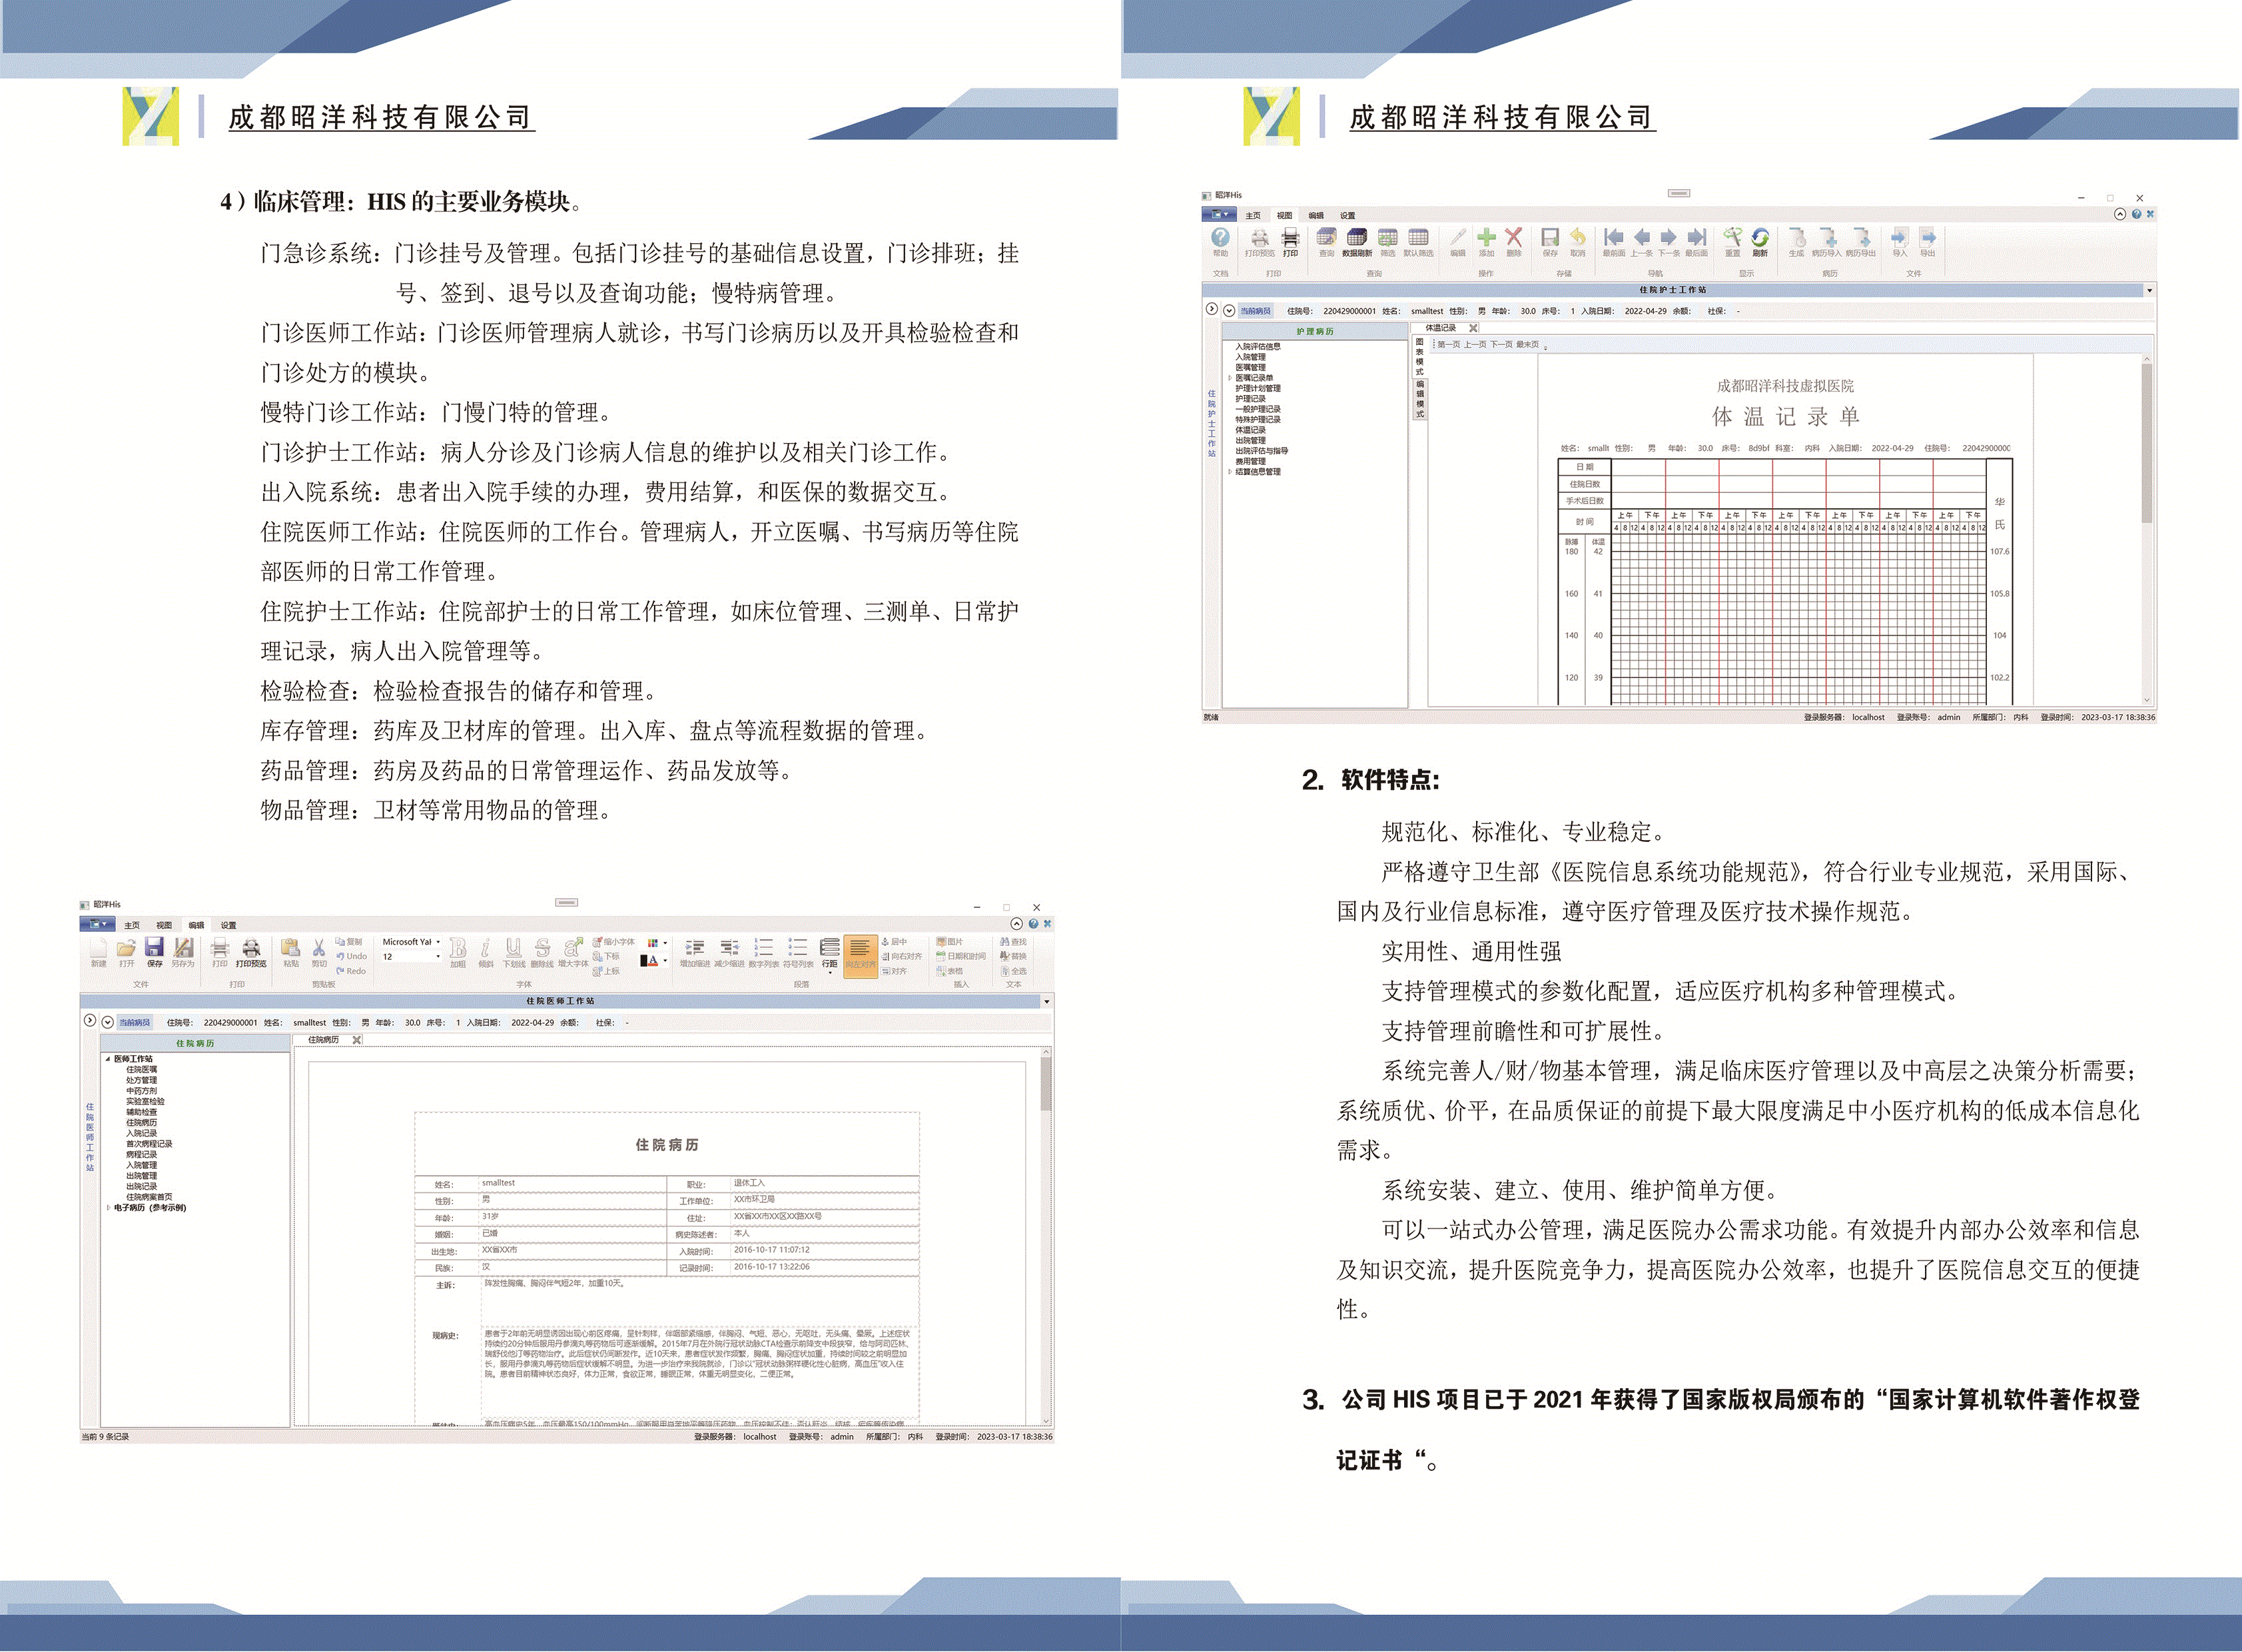Collapse ribbon arrow in nurse workstation
This screenshot has width=2242, height=1652.
point(2120,214)
